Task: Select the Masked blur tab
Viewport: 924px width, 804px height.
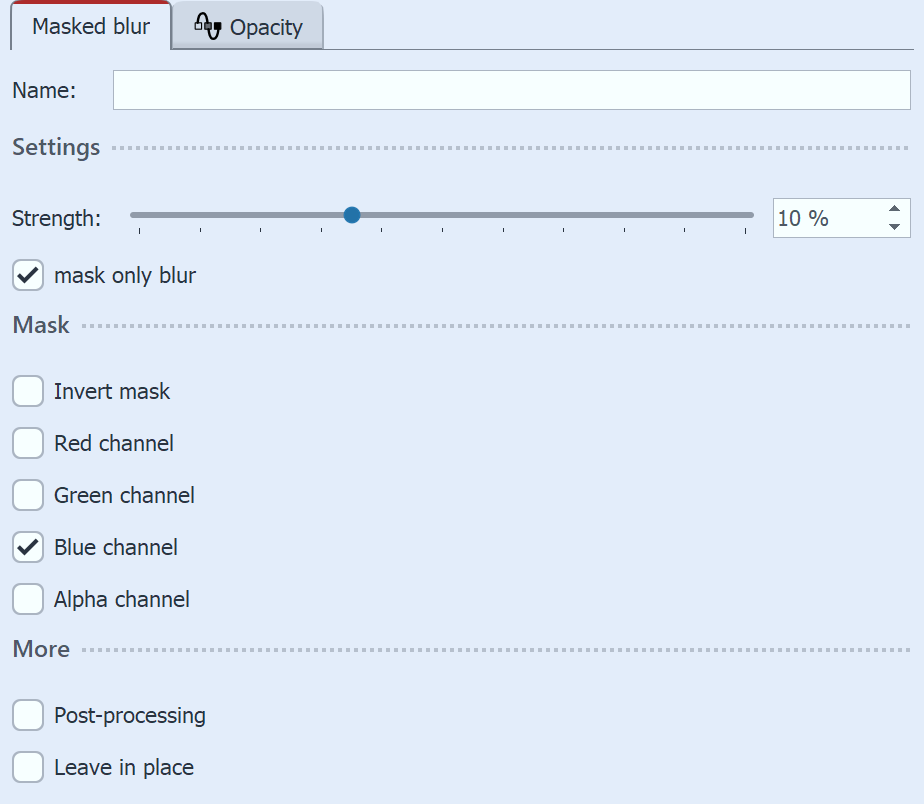Action: (90, 26)
